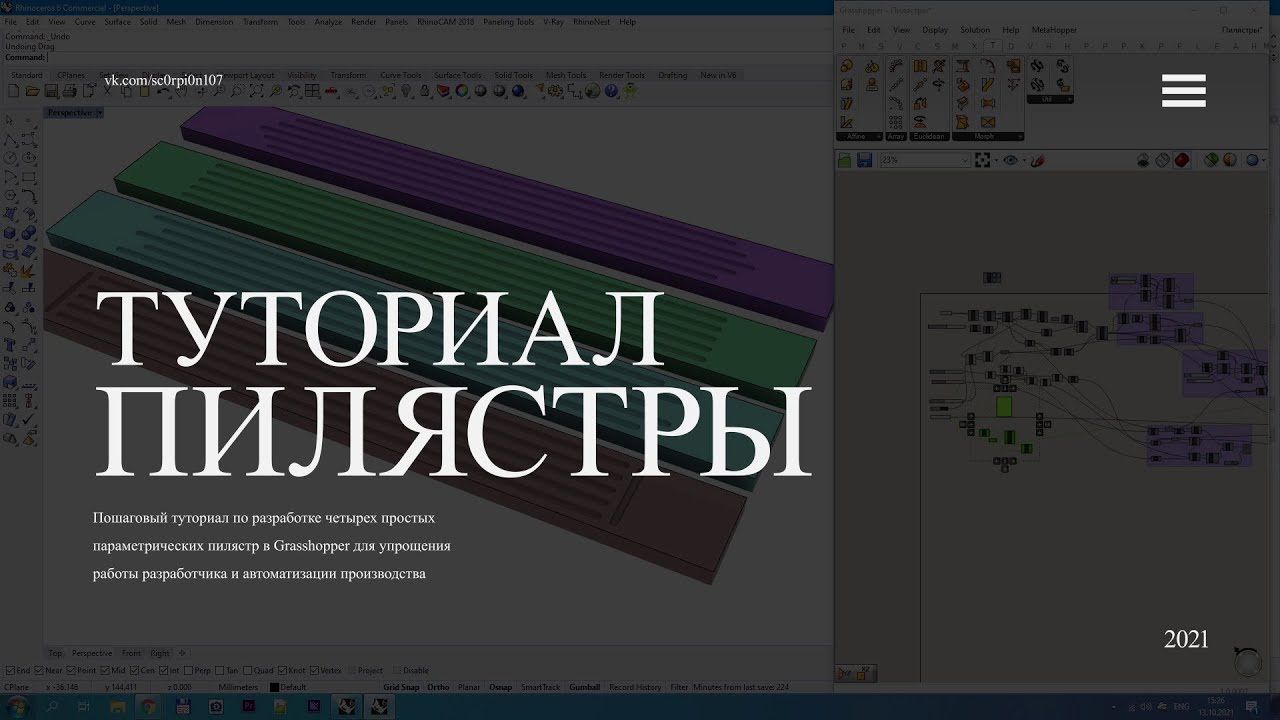This screenshot has height=720, width=1280.
Task: Select the top-left component in Util panel
Action: coord(1037,66)
